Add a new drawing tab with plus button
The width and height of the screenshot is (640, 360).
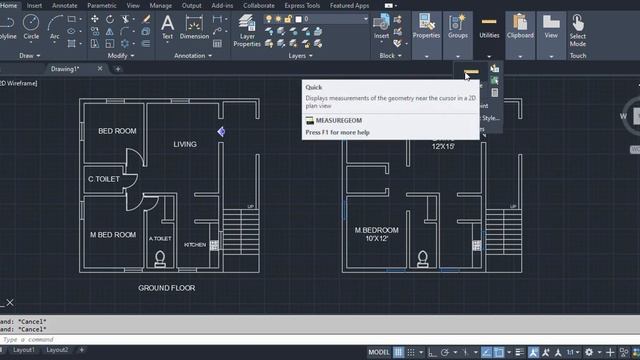(118, 69)
